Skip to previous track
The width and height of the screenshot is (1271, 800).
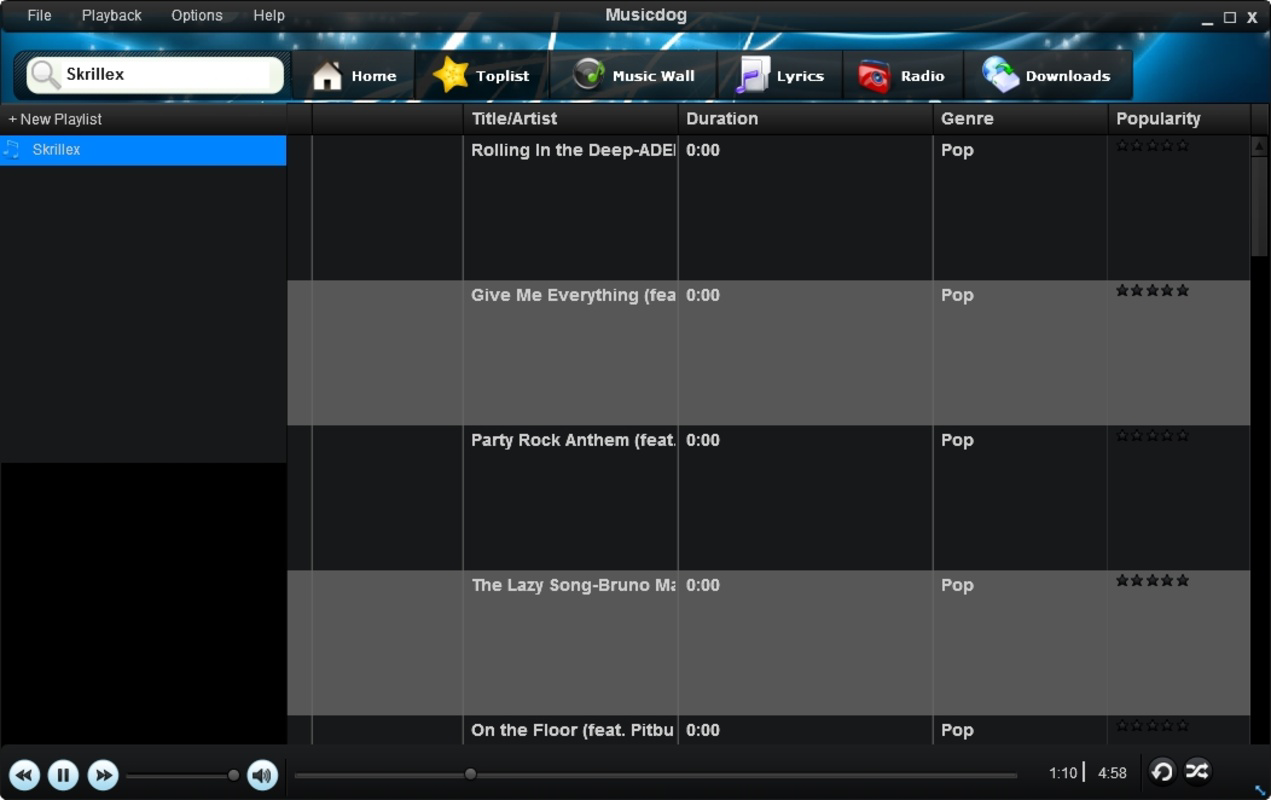(25, 774)
